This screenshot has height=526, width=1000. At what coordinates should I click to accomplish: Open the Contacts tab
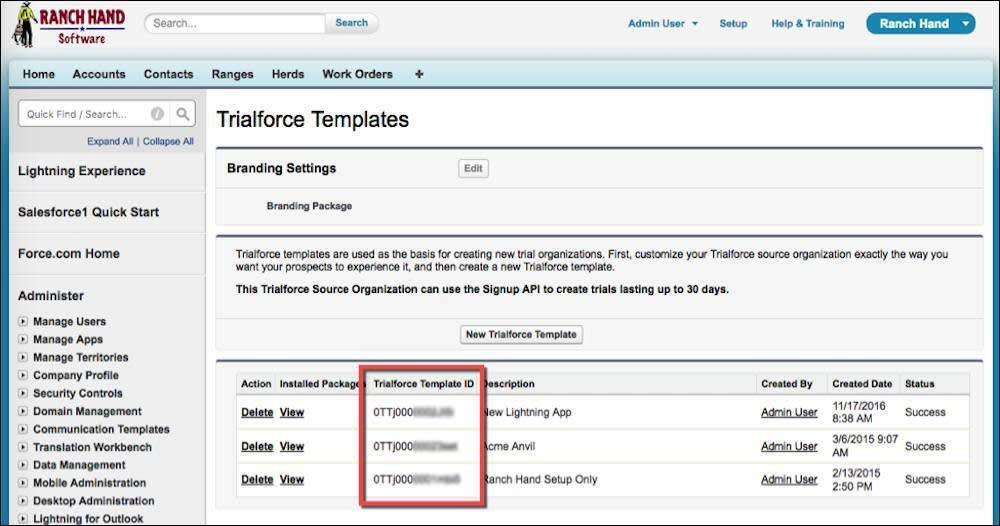168,74
